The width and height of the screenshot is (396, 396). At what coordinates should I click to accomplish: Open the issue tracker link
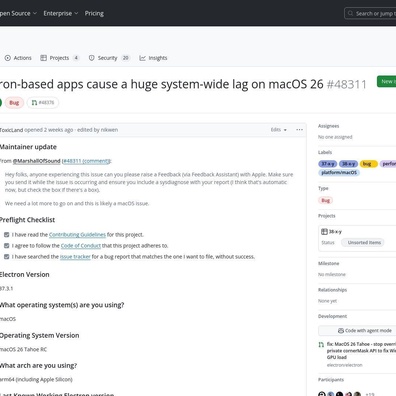coord(75,257)
